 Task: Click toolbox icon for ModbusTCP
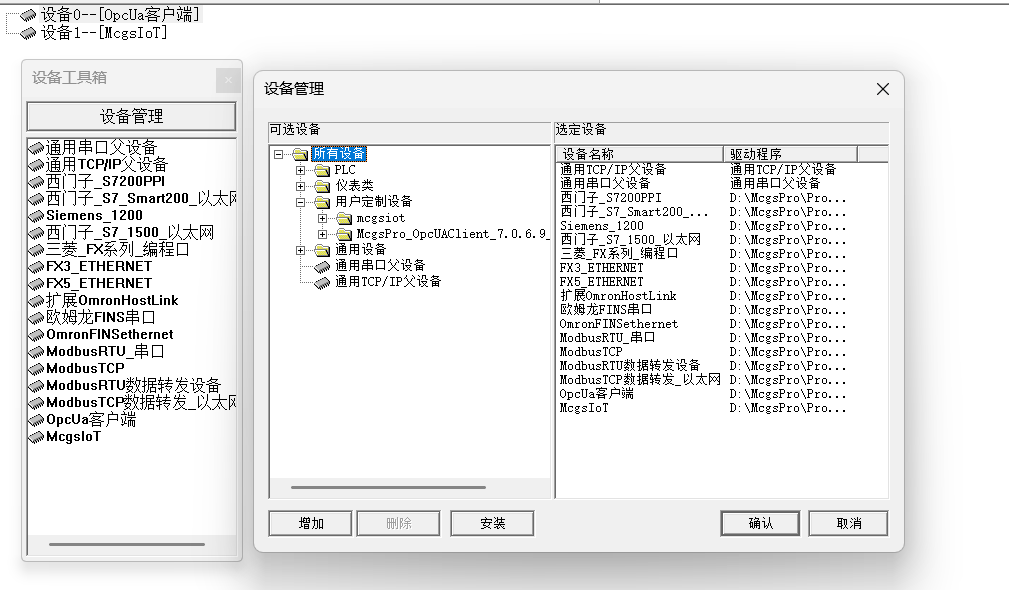[37, 369]
